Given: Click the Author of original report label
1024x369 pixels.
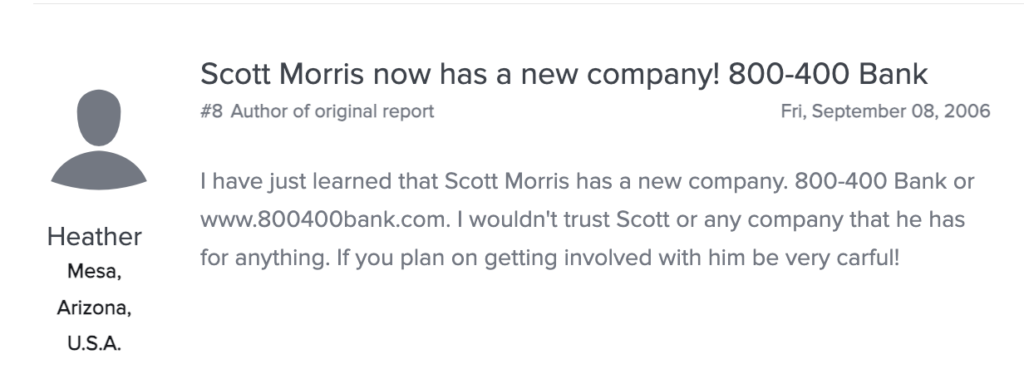Looking at the screenshot, I should point(332,111).
